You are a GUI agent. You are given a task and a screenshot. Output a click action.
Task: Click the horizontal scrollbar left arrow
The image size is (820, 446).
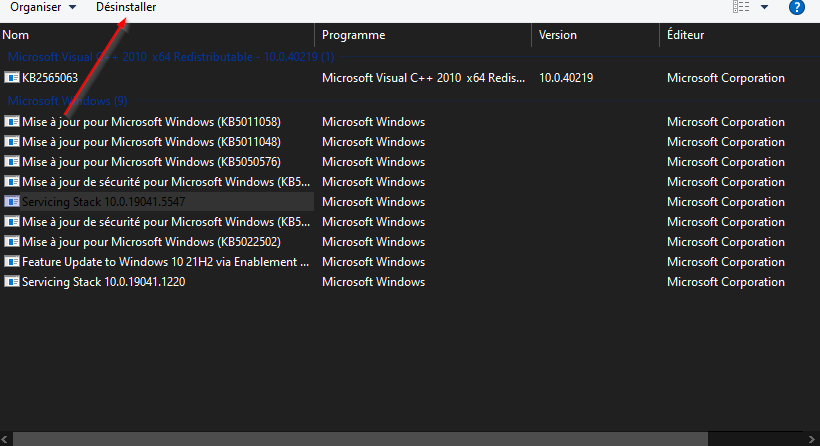5,439
